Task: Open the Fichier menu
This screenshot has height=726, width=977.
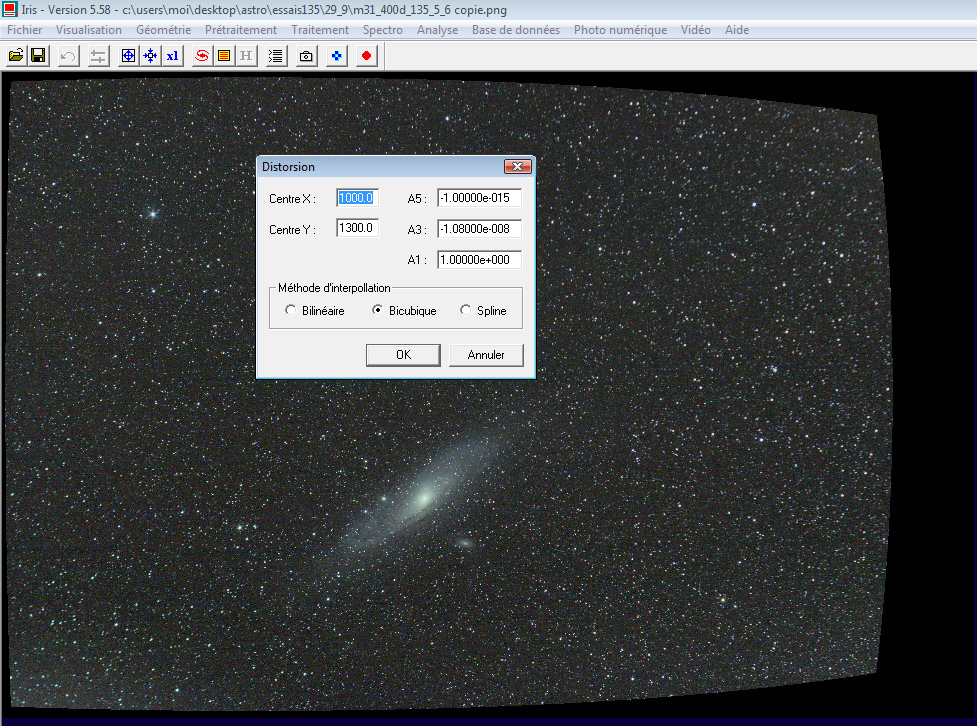Action: (x=24, y=30)
